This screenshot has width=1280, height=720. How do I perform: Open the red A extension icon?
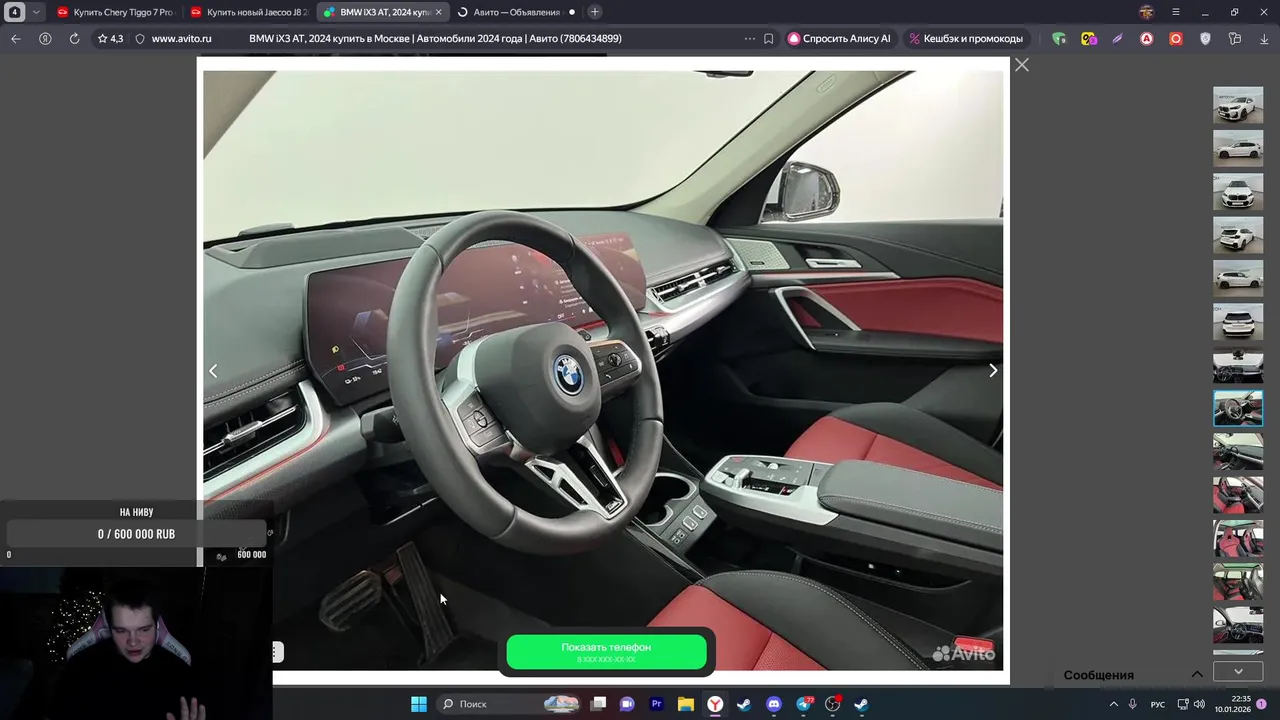point(1147,39)
